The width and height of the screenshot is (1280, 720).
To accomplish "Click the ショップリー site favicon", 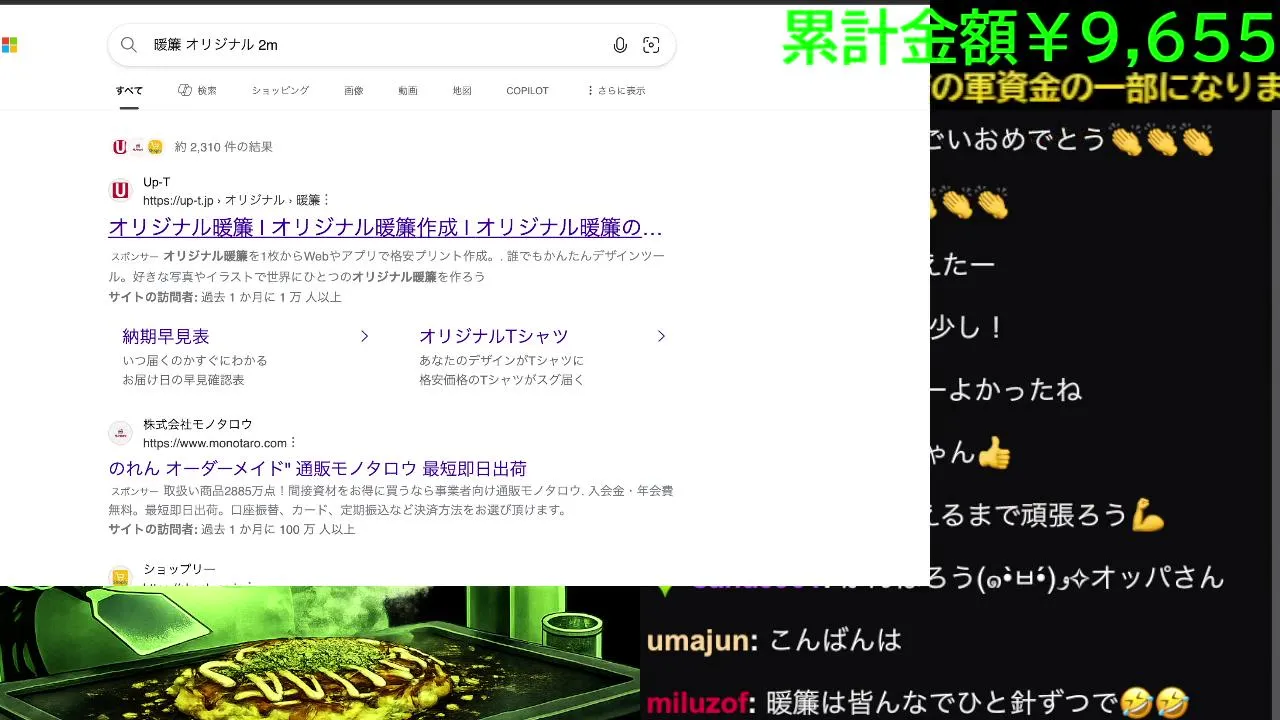I will click(120, 577).
